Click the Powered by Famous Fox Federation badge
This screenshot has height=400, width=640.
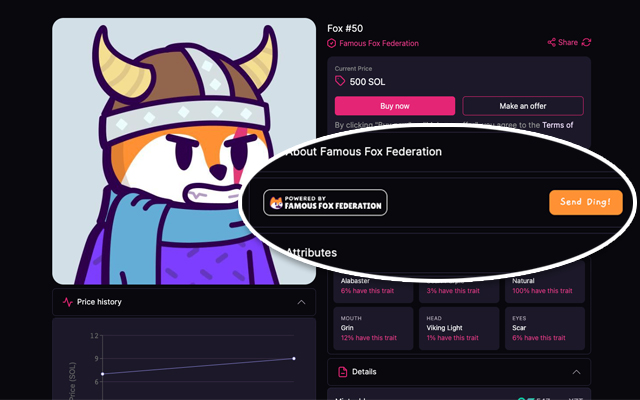tap(325, 203)
